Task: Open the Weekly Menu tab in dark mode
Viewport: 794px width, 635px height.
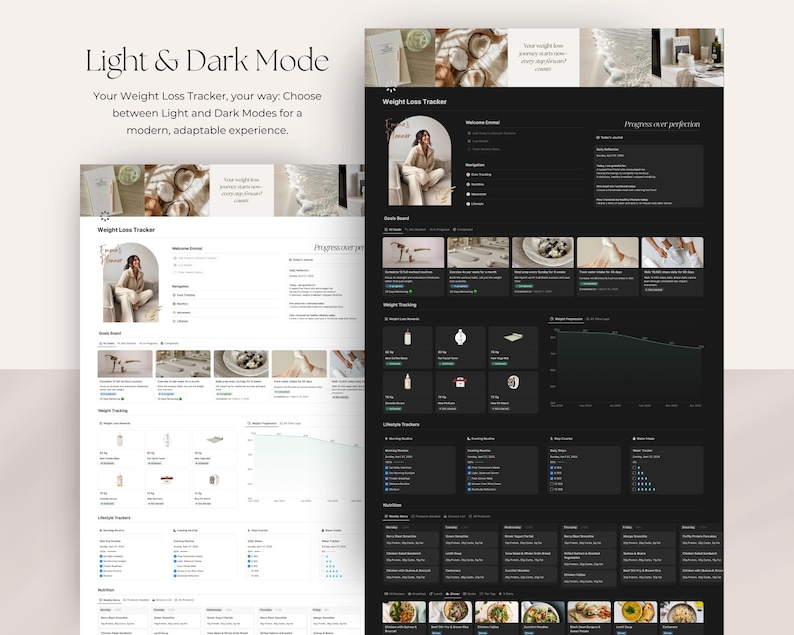Action: tap(396, 516)
